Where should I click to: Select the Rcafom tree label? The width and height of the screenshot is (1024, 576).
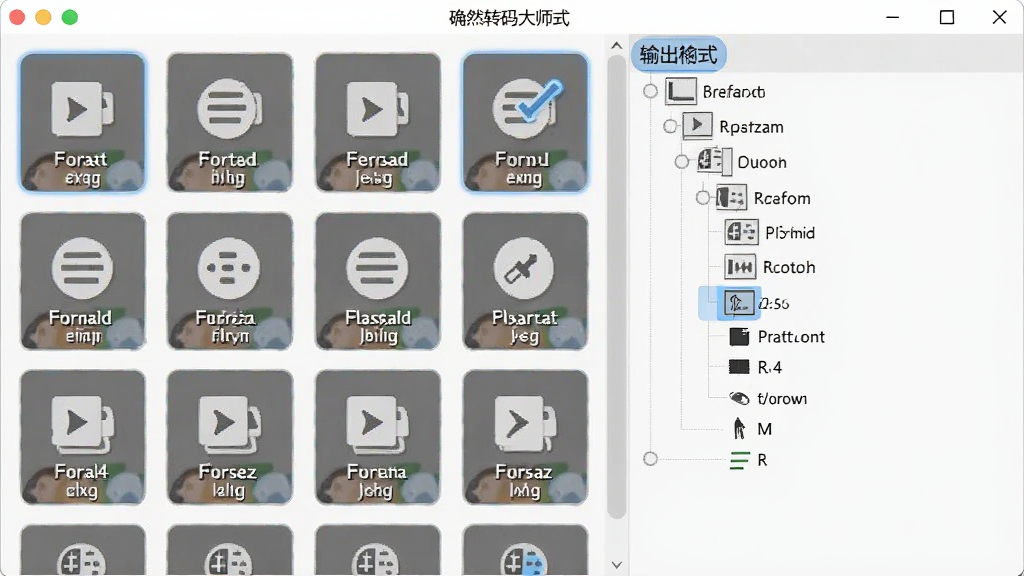pos(782,198)
